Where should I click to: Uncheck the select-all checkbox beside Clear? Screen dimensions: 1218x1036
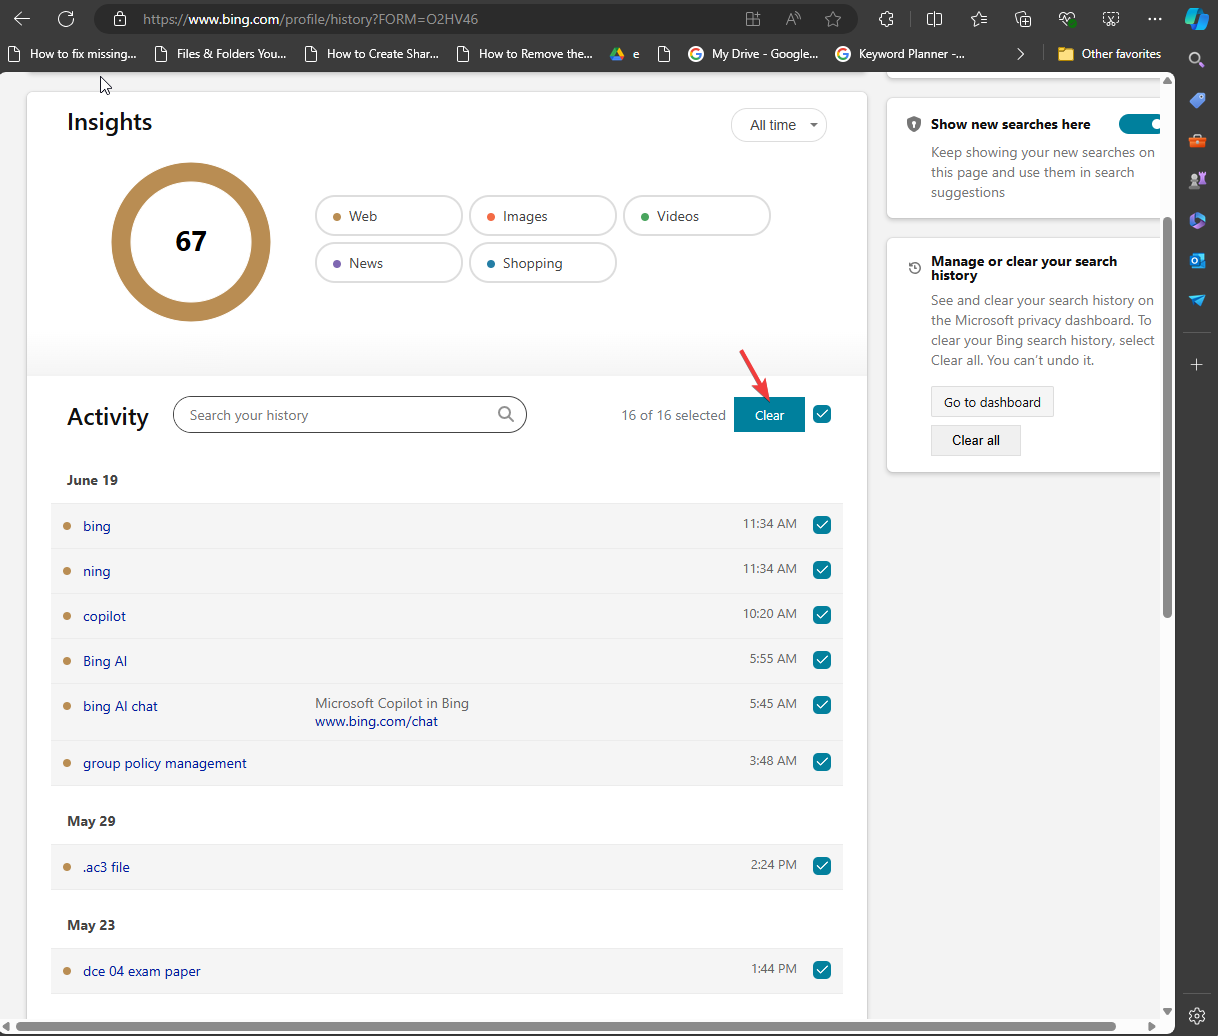[x=822, y=414]
